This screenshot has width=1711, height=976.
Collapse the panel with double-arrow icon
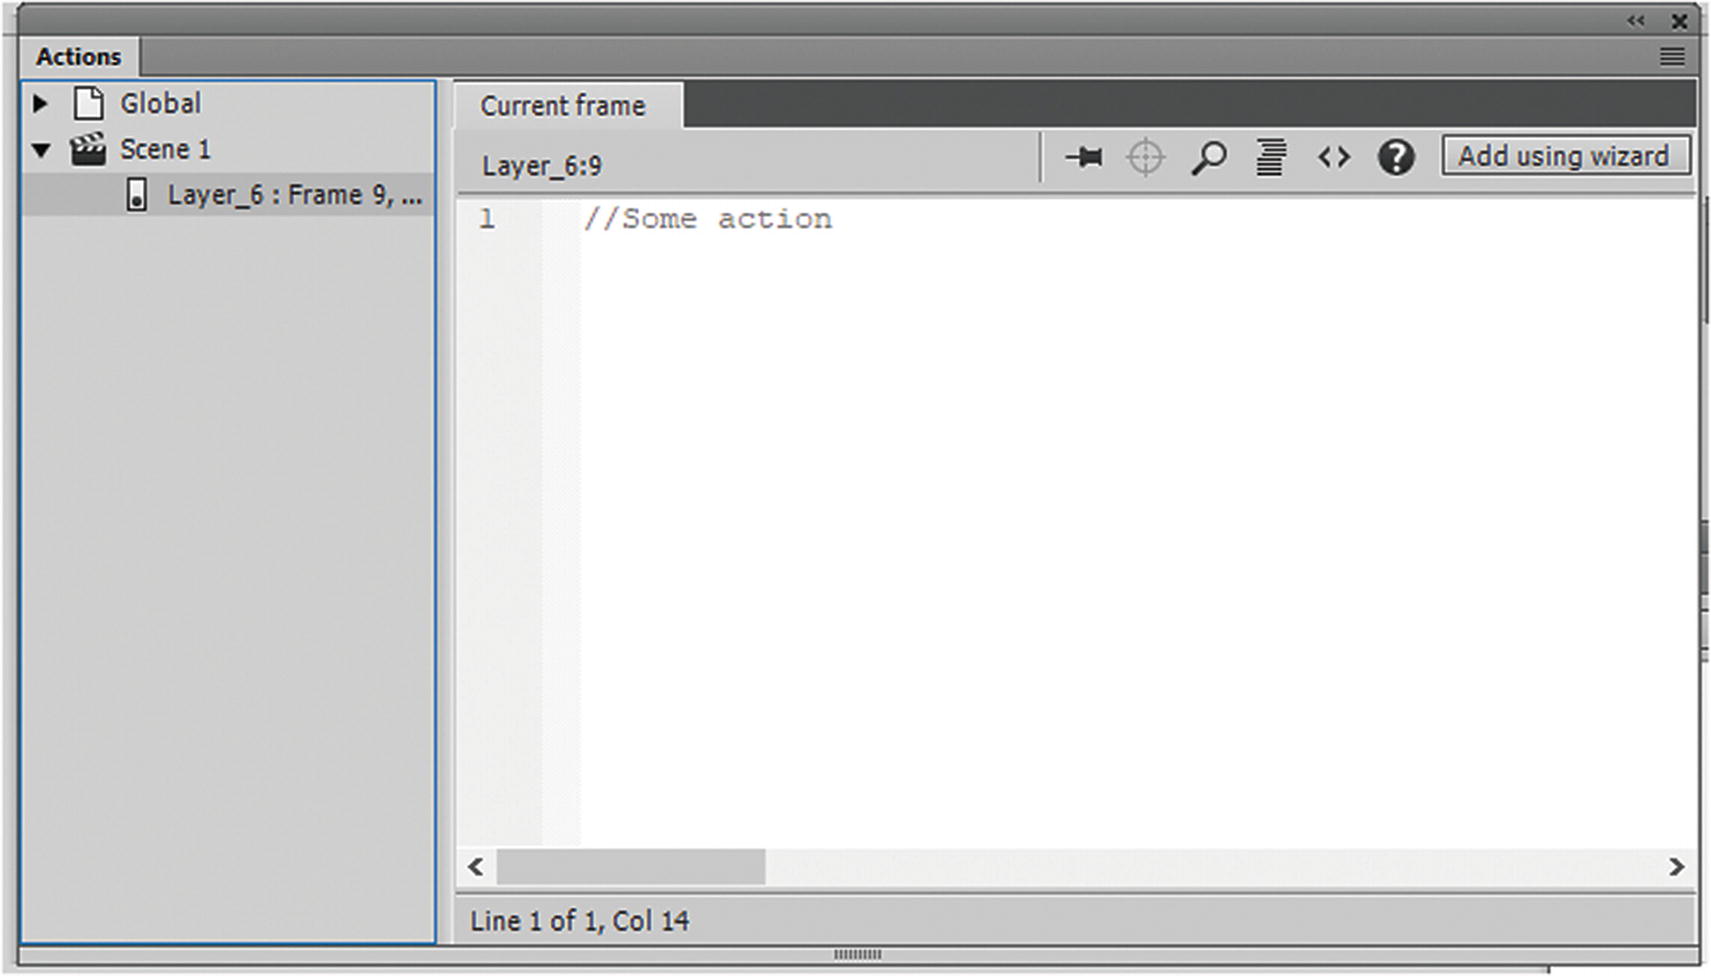pos(1636,20)
